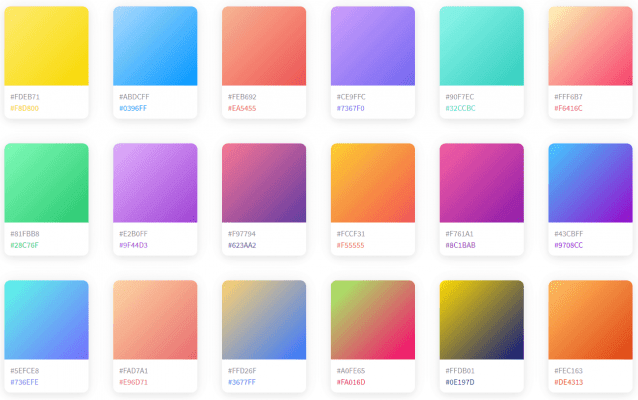Screen dimensions: 638x400
Task: Click the #FFDB01 color code
Action: (460, 371)
